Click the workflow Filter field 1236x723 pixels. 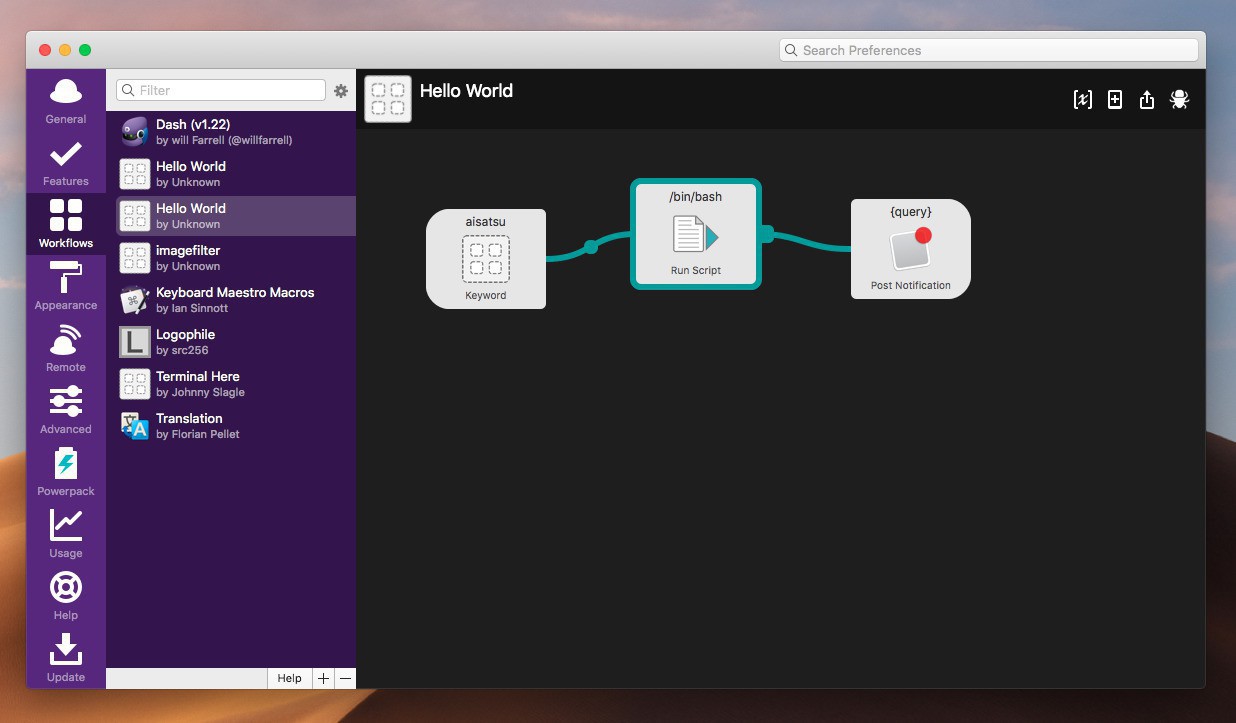pos(222,90)
